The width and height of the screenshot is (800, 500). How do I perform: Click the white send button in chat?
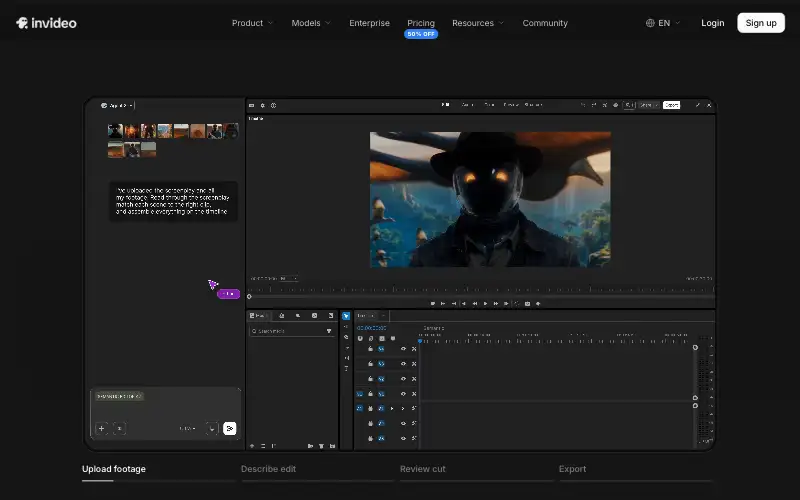230,429
